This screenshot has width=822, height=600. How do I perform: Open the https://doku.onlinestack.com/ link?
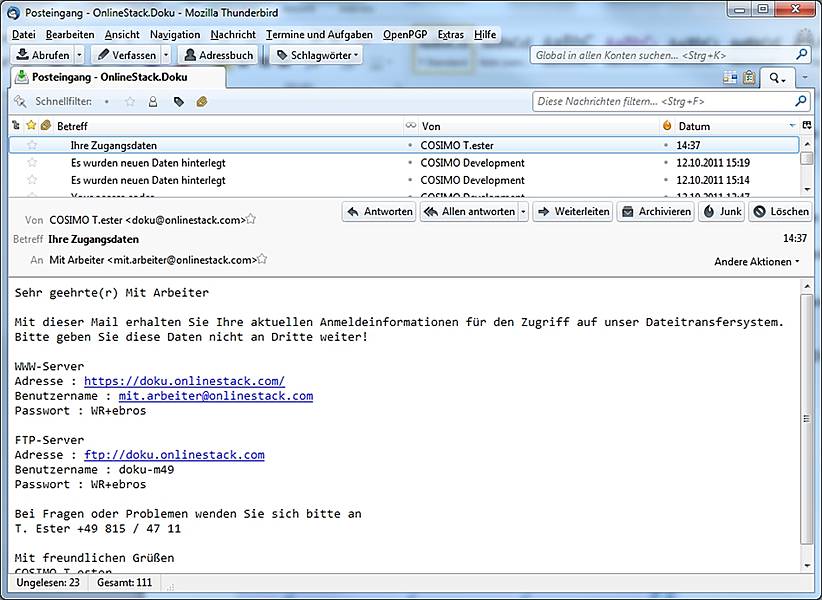tap(184, 381)
